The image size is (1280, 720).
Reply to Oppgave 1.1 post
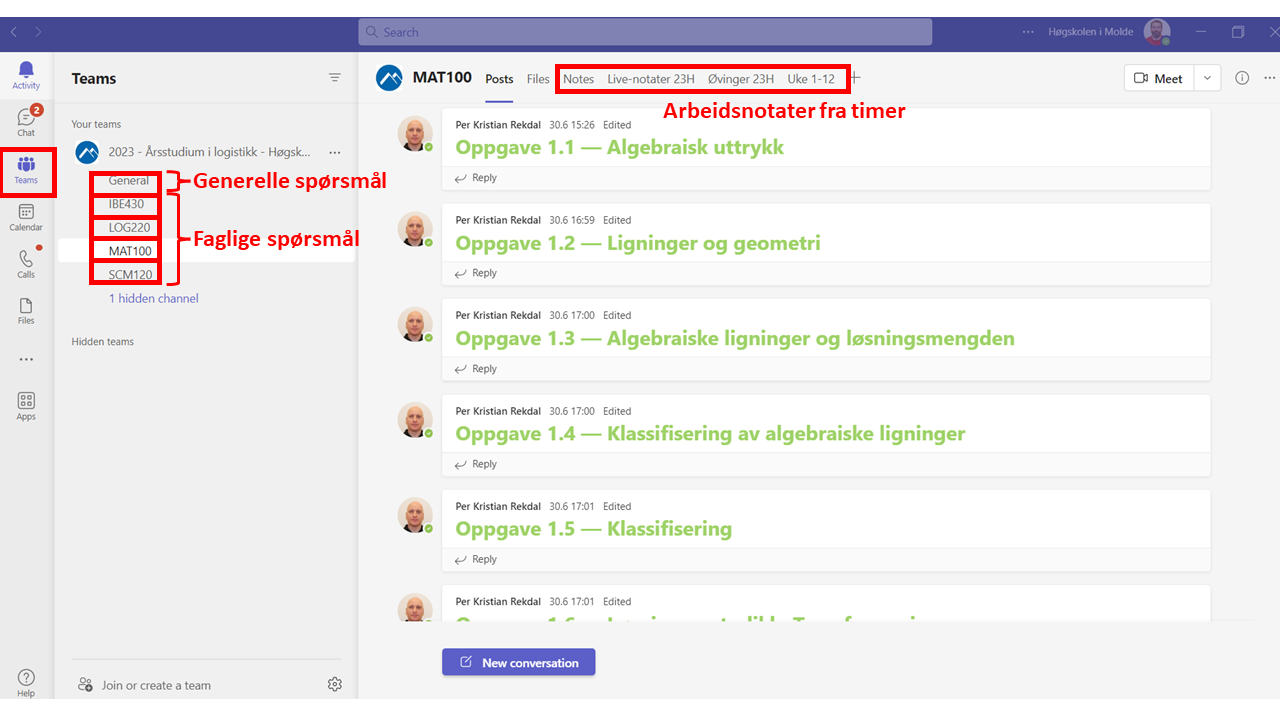(476, 177)
